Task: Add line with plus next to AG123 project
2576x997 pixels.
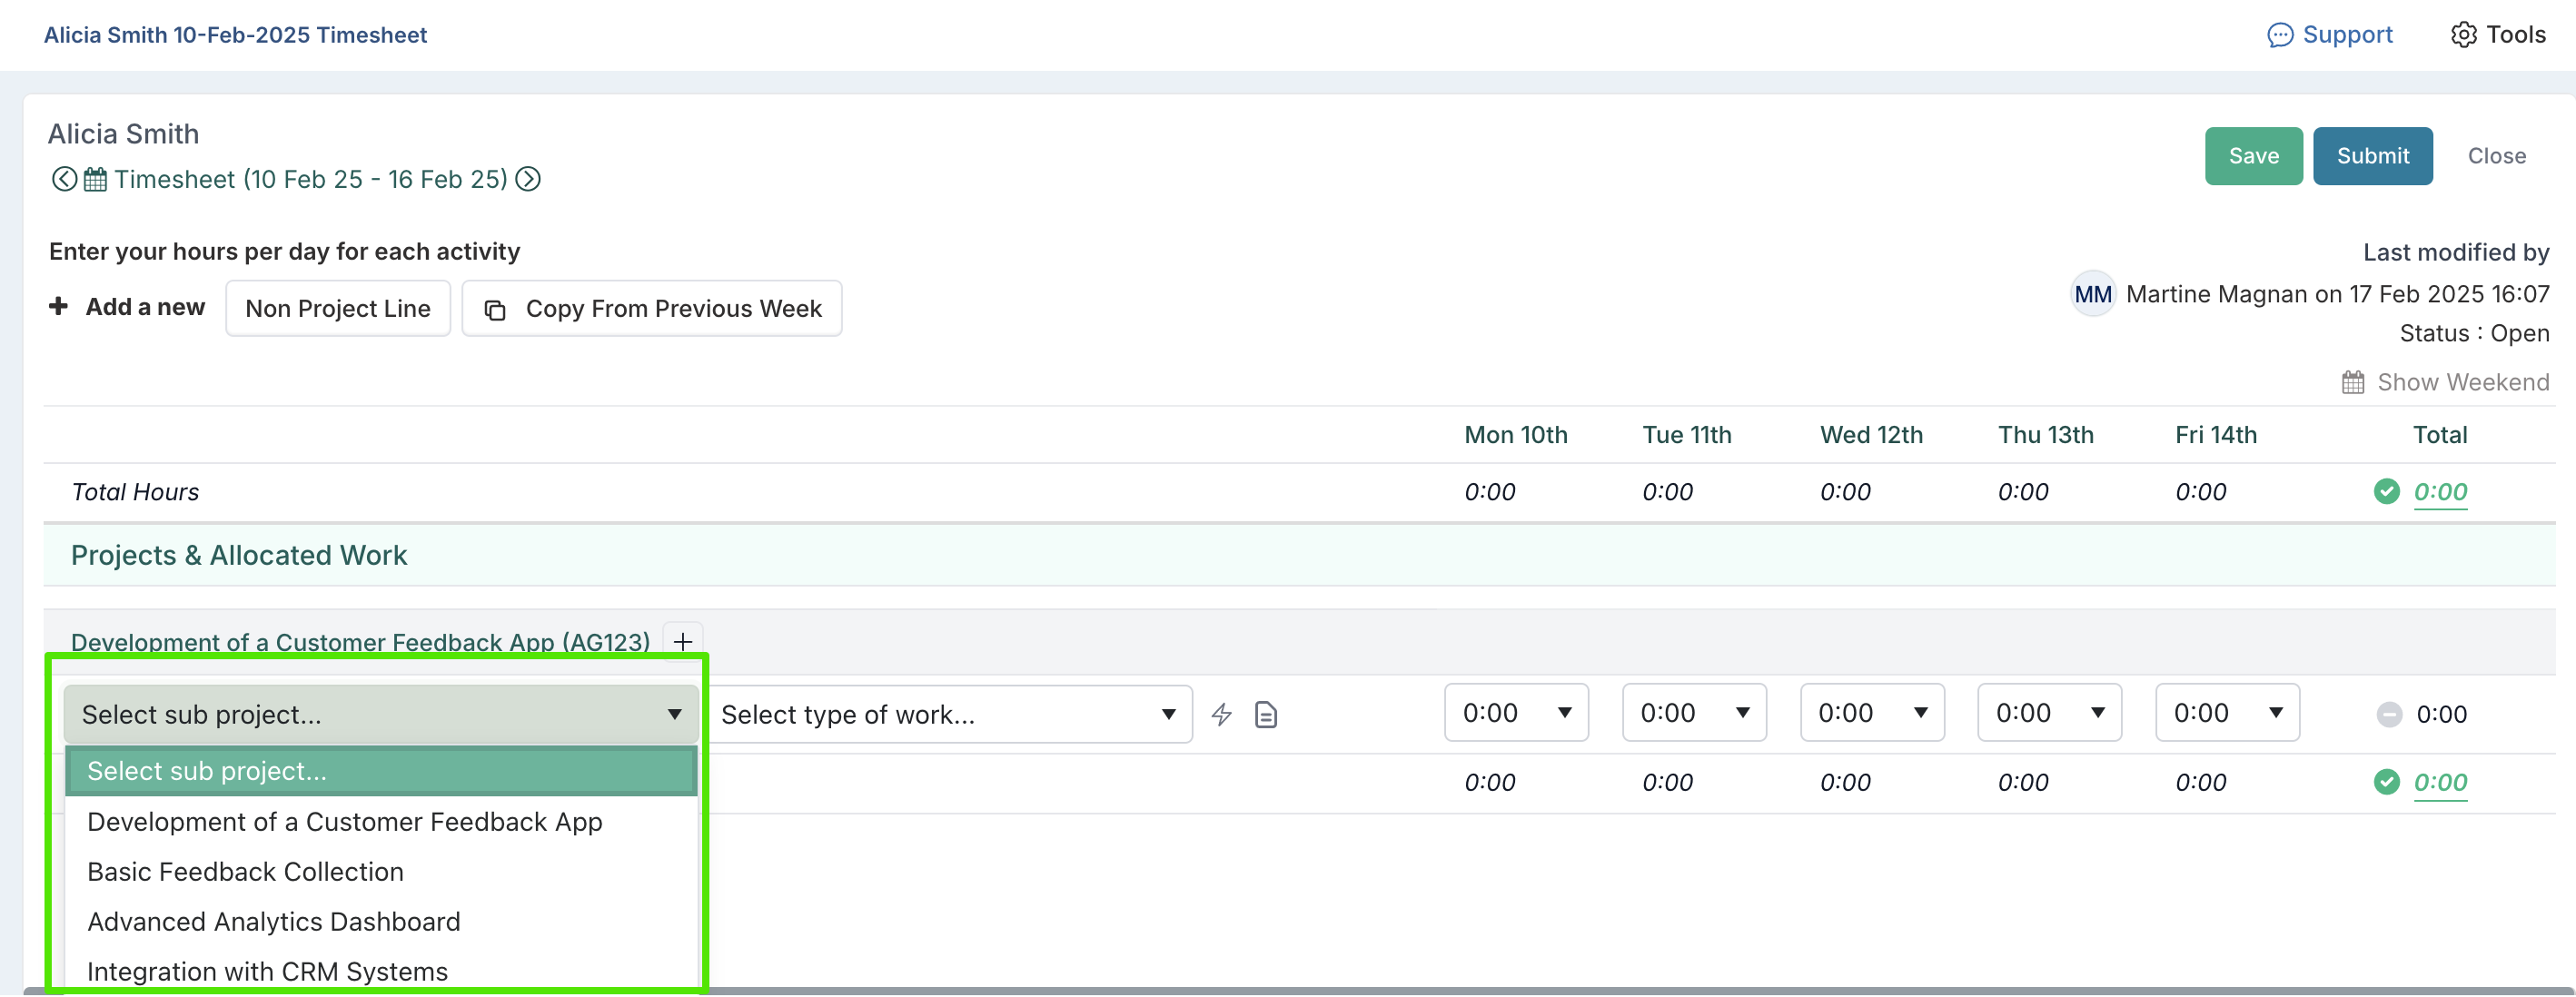Action: tap(683, 641)
